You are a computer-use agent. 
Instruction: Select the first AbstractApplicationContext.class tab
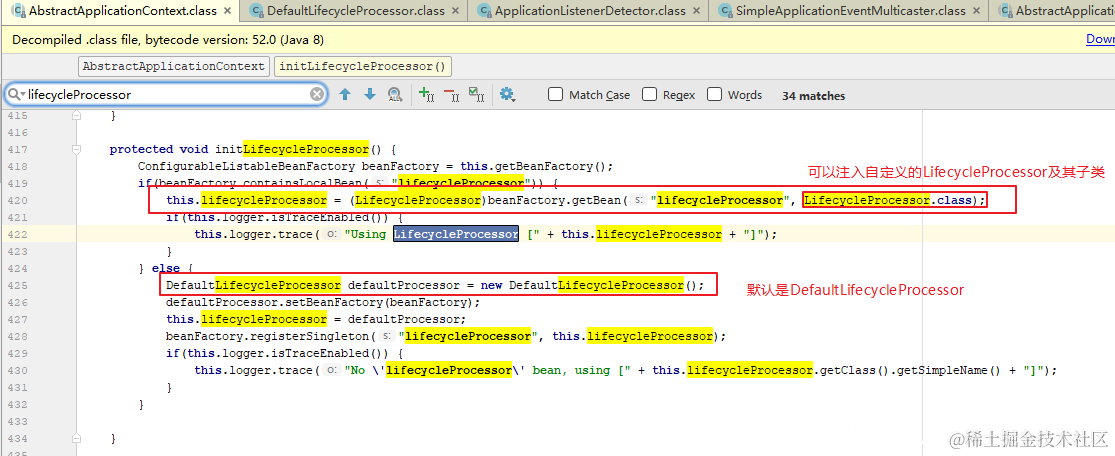tap(122, 11)
